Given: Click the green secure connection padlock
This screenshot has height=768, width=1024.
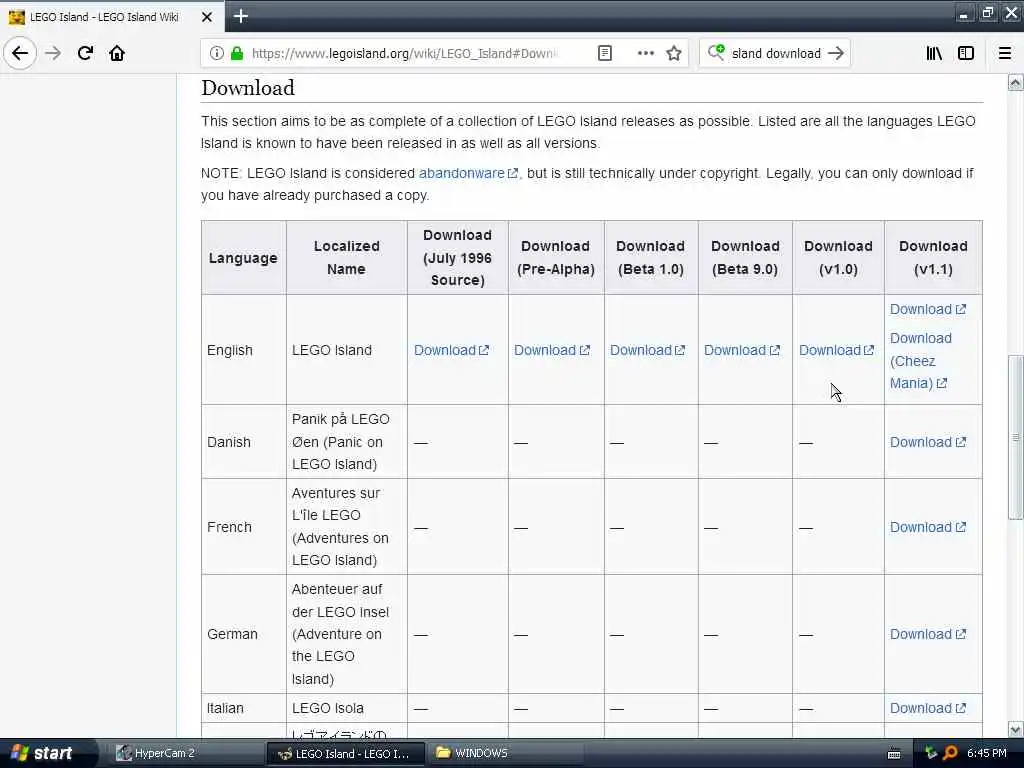Looking at the screenshot, I should [237, 54].
